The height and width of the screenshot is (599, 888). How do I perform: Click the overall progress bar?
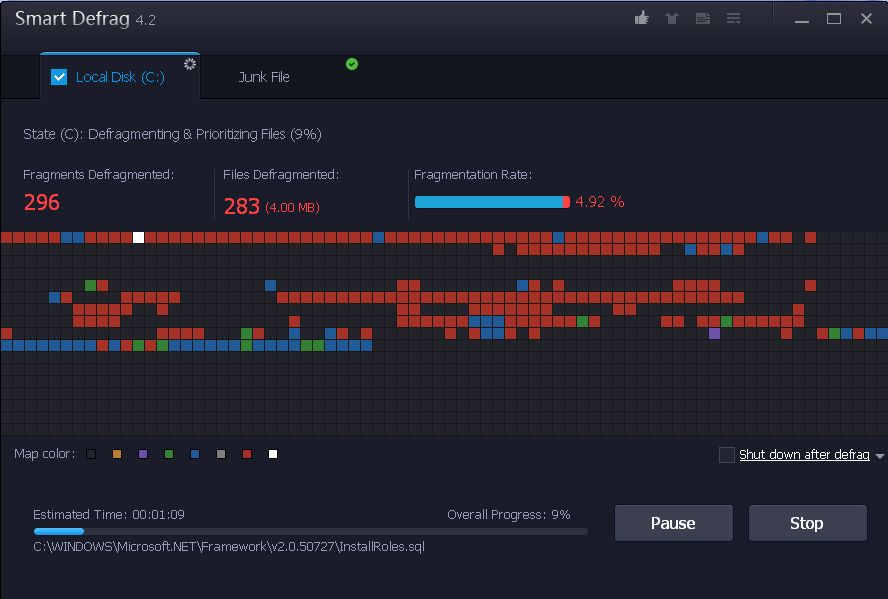310,531
